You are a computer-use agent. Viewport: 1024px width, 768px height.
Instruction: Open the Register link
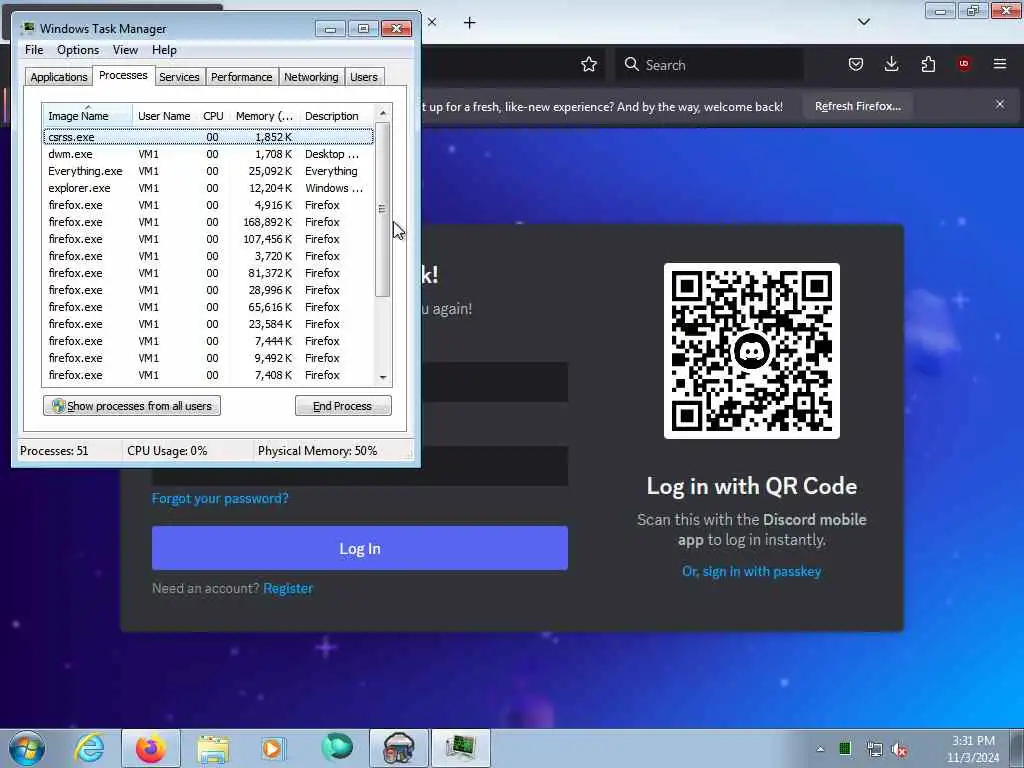[x=288, y=588]
